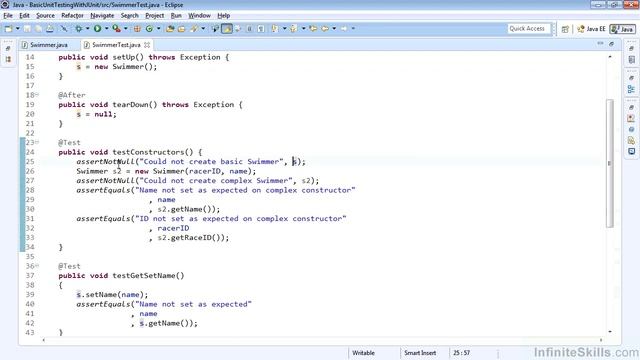Open the Package Explorer left trim icon
Viewport: 640px width, 360px height.
coord(8,60)
